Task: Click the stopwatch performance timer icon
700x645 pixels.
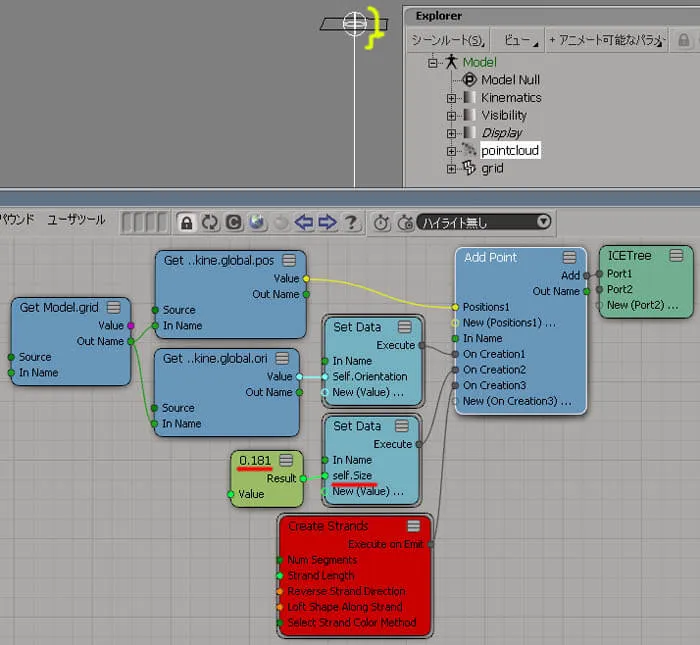Action: pos(382,222)
